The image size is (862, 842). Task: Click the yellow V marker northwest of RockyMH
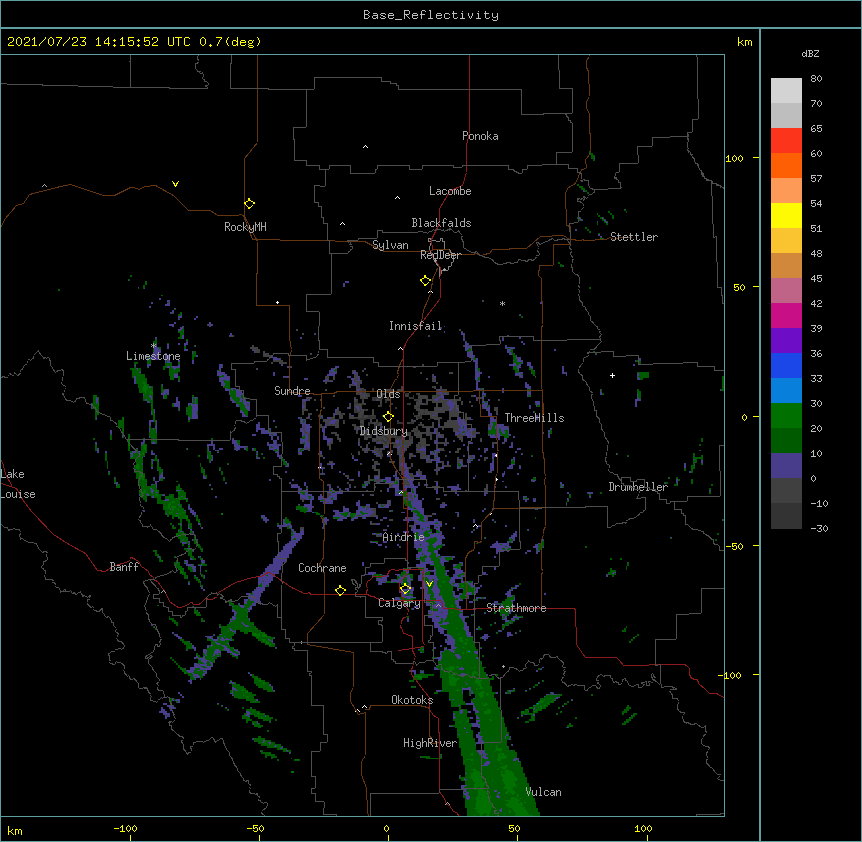pyautogui.click(x=175, y=184)
